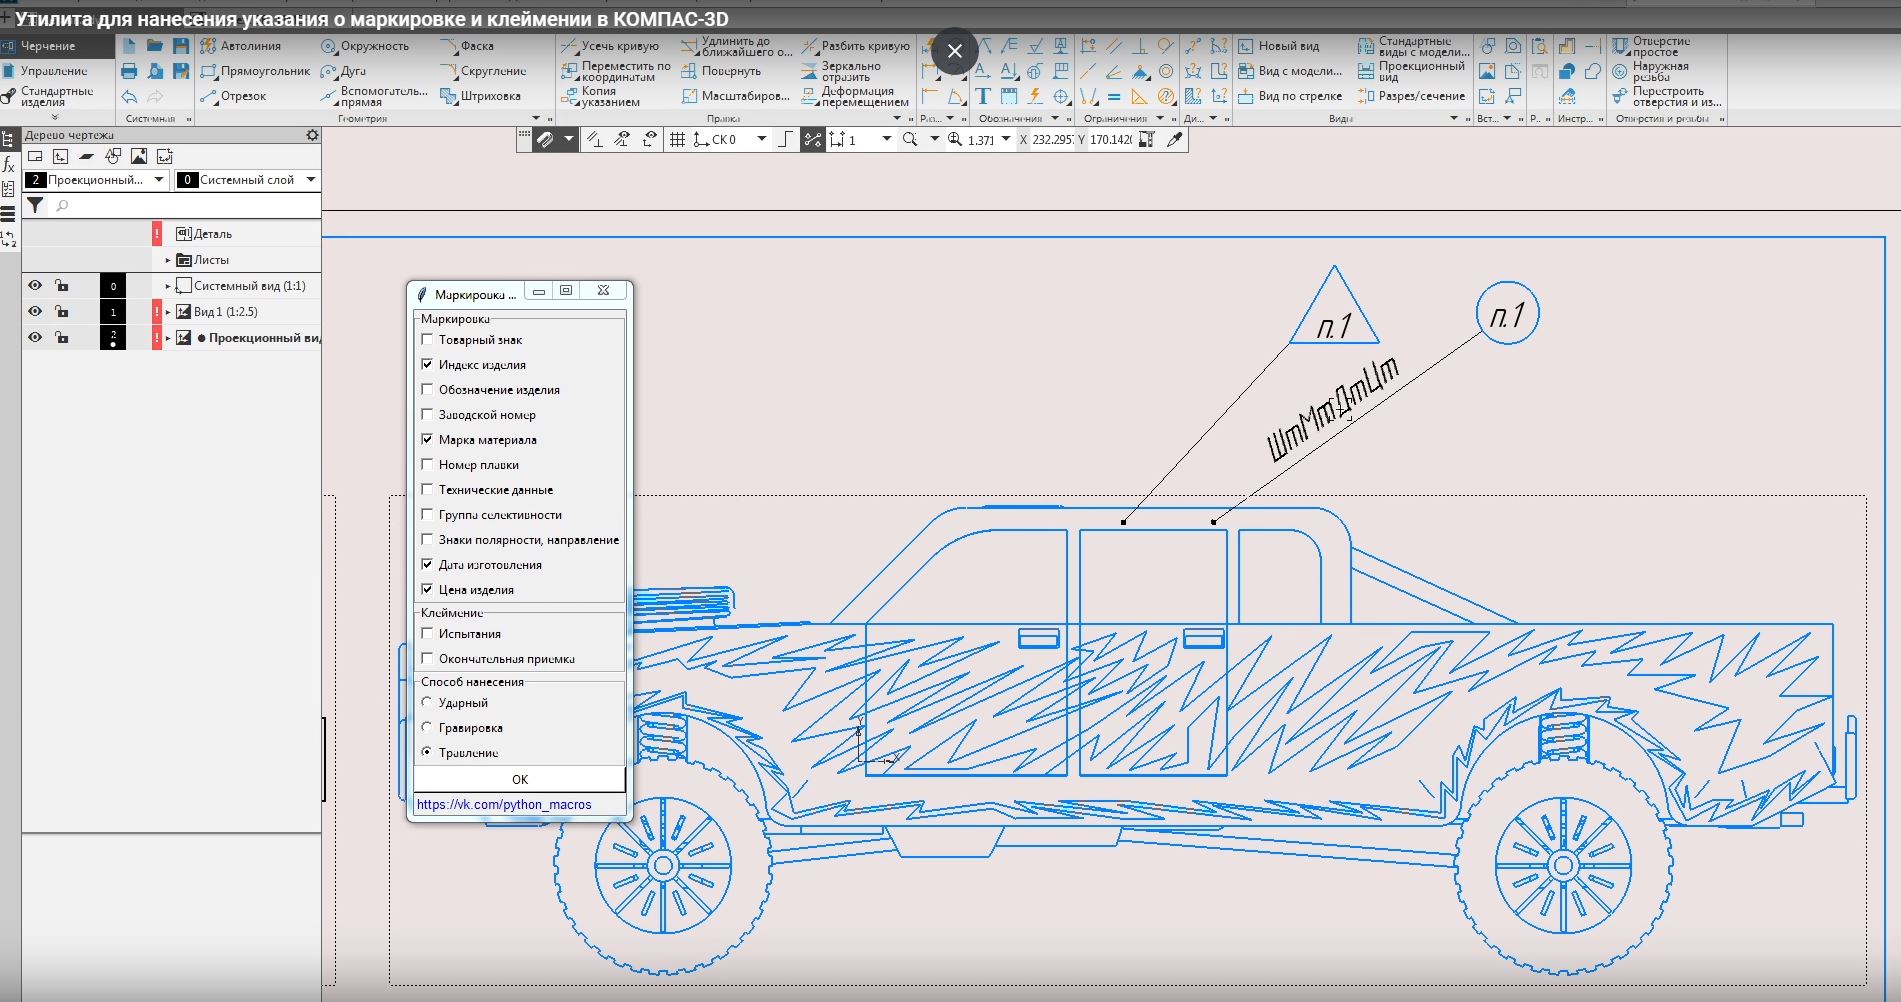Expand the Вид 1 (1:2.5) tree node

pyautogui.click(x=168, y=312)
